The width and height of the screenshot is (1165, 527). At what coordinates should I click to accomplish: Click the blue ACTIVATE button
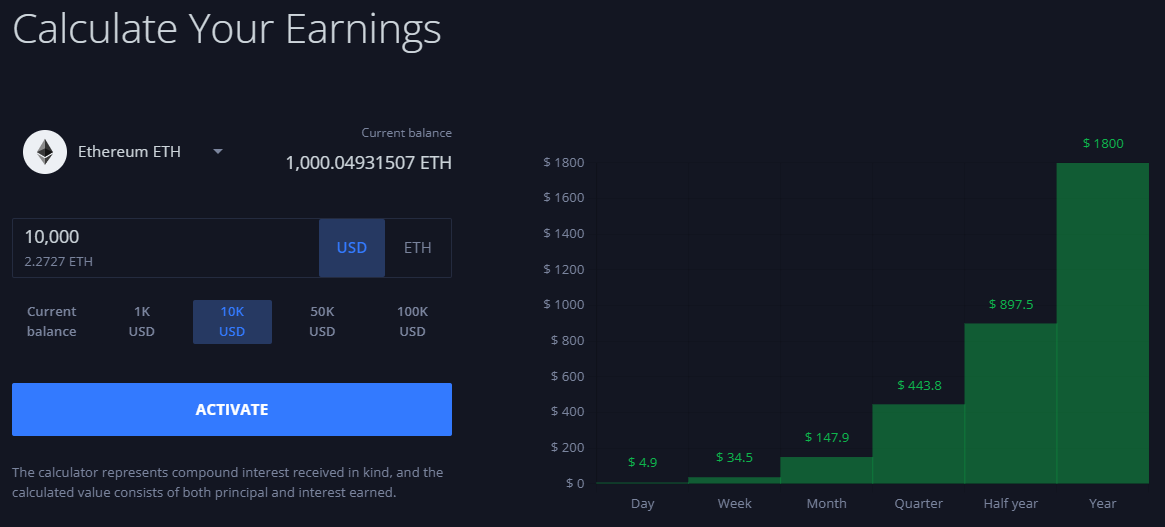click(232, 410)
